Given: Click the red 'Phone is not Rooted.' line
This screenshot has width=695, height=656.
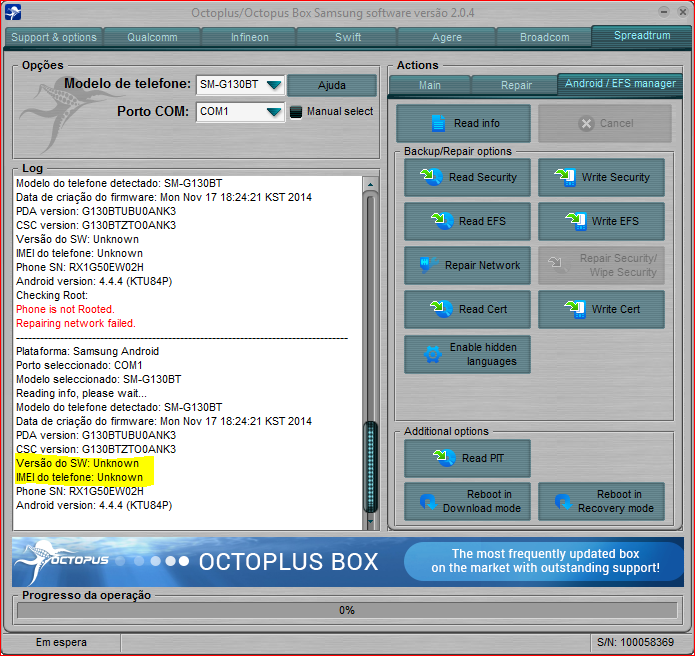Looking at the screenshot, I should point(65,309).
